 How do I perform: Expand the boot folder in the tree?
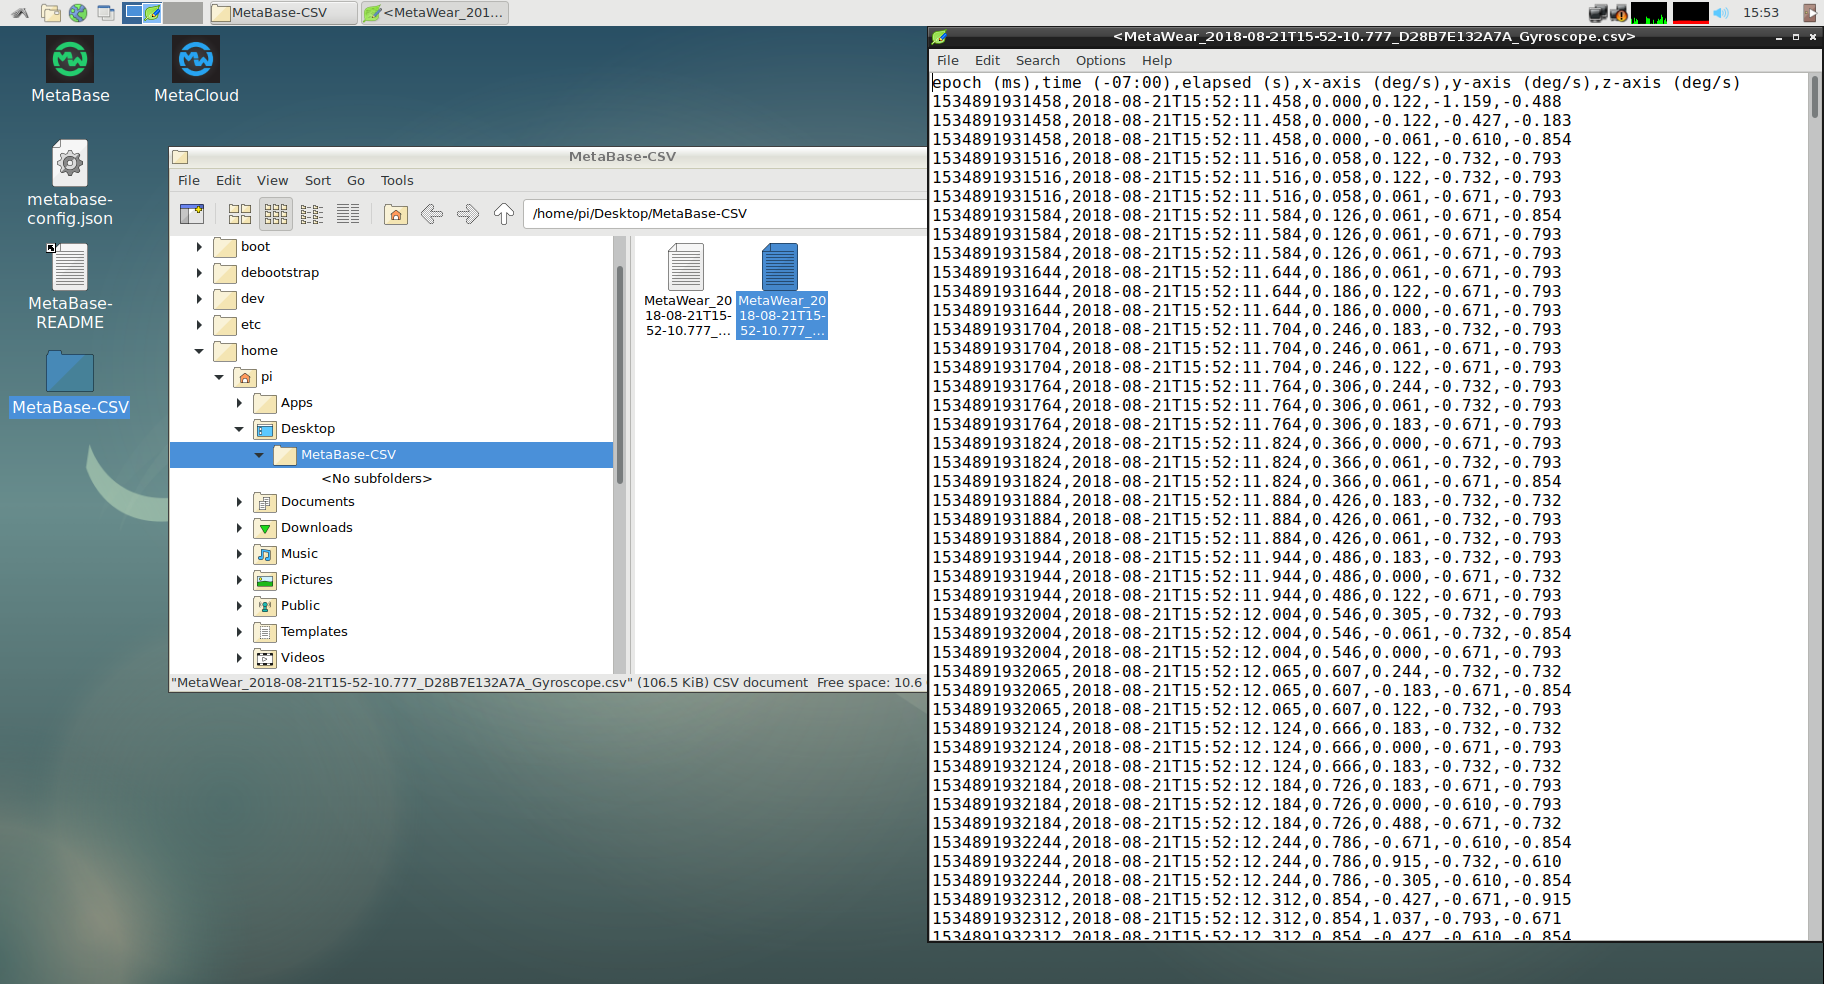point(199,247)
